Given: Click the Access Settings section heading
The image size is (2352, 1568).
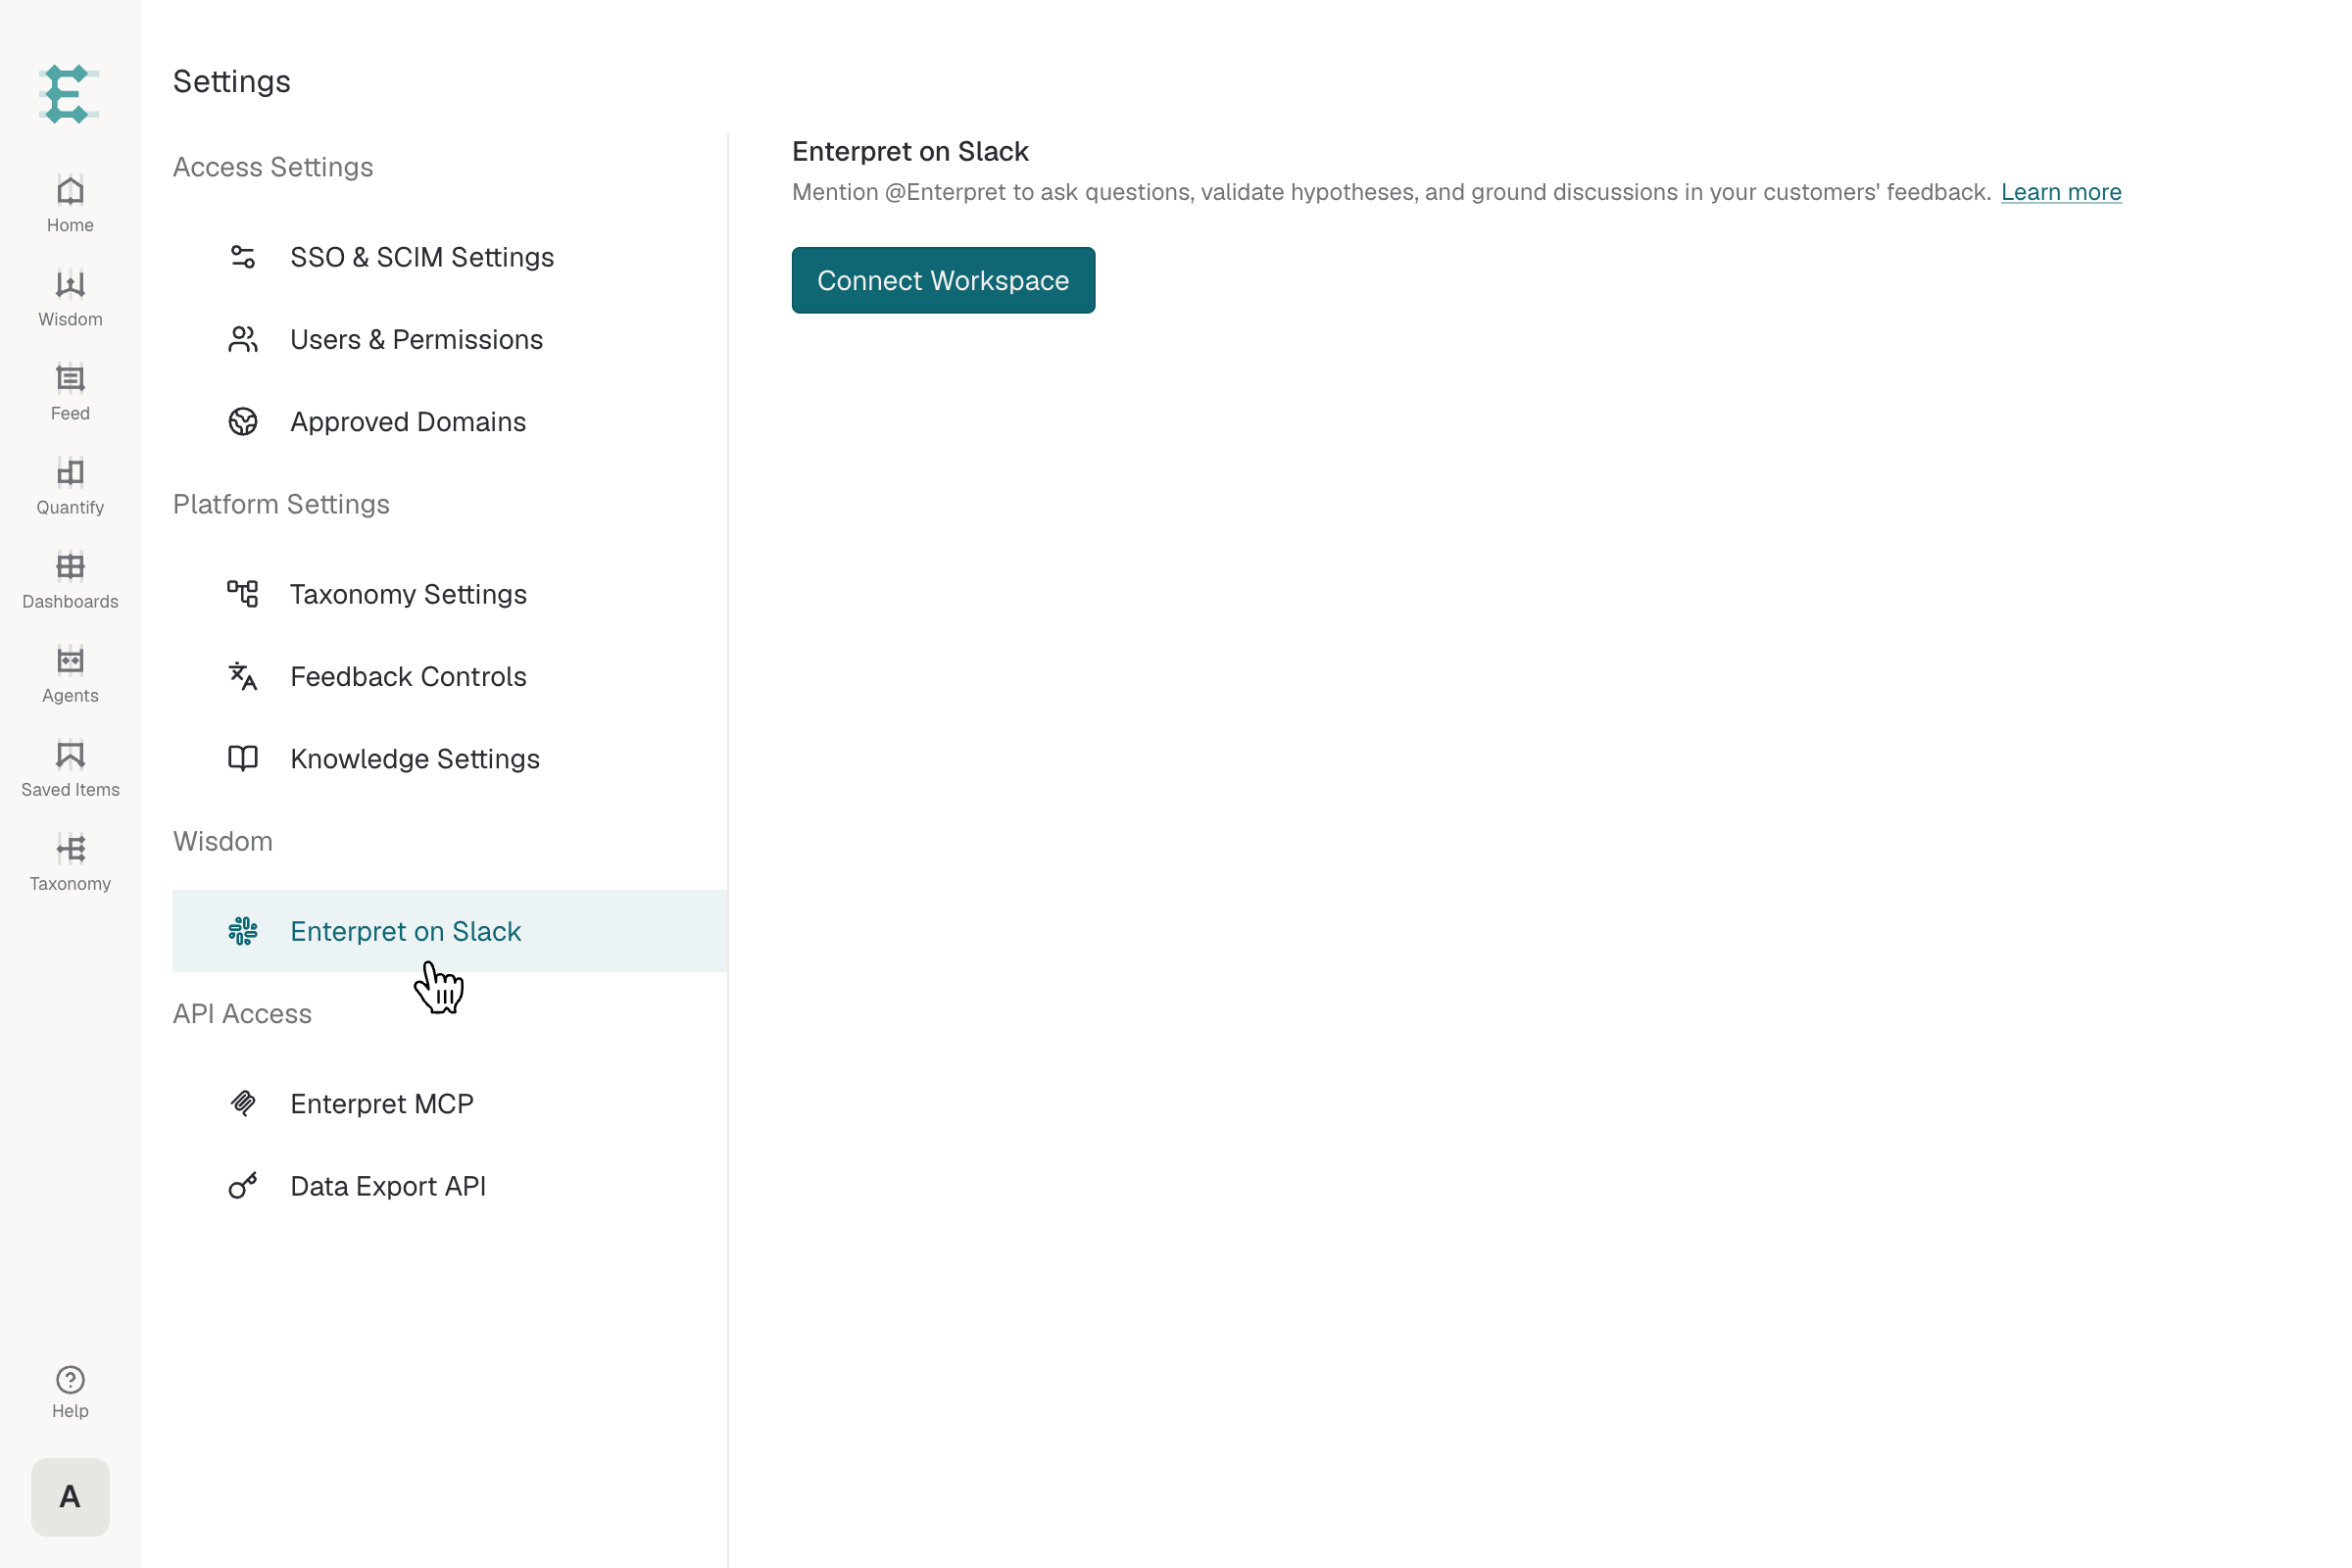Looking at the screenshot, I should coord(273,167).
